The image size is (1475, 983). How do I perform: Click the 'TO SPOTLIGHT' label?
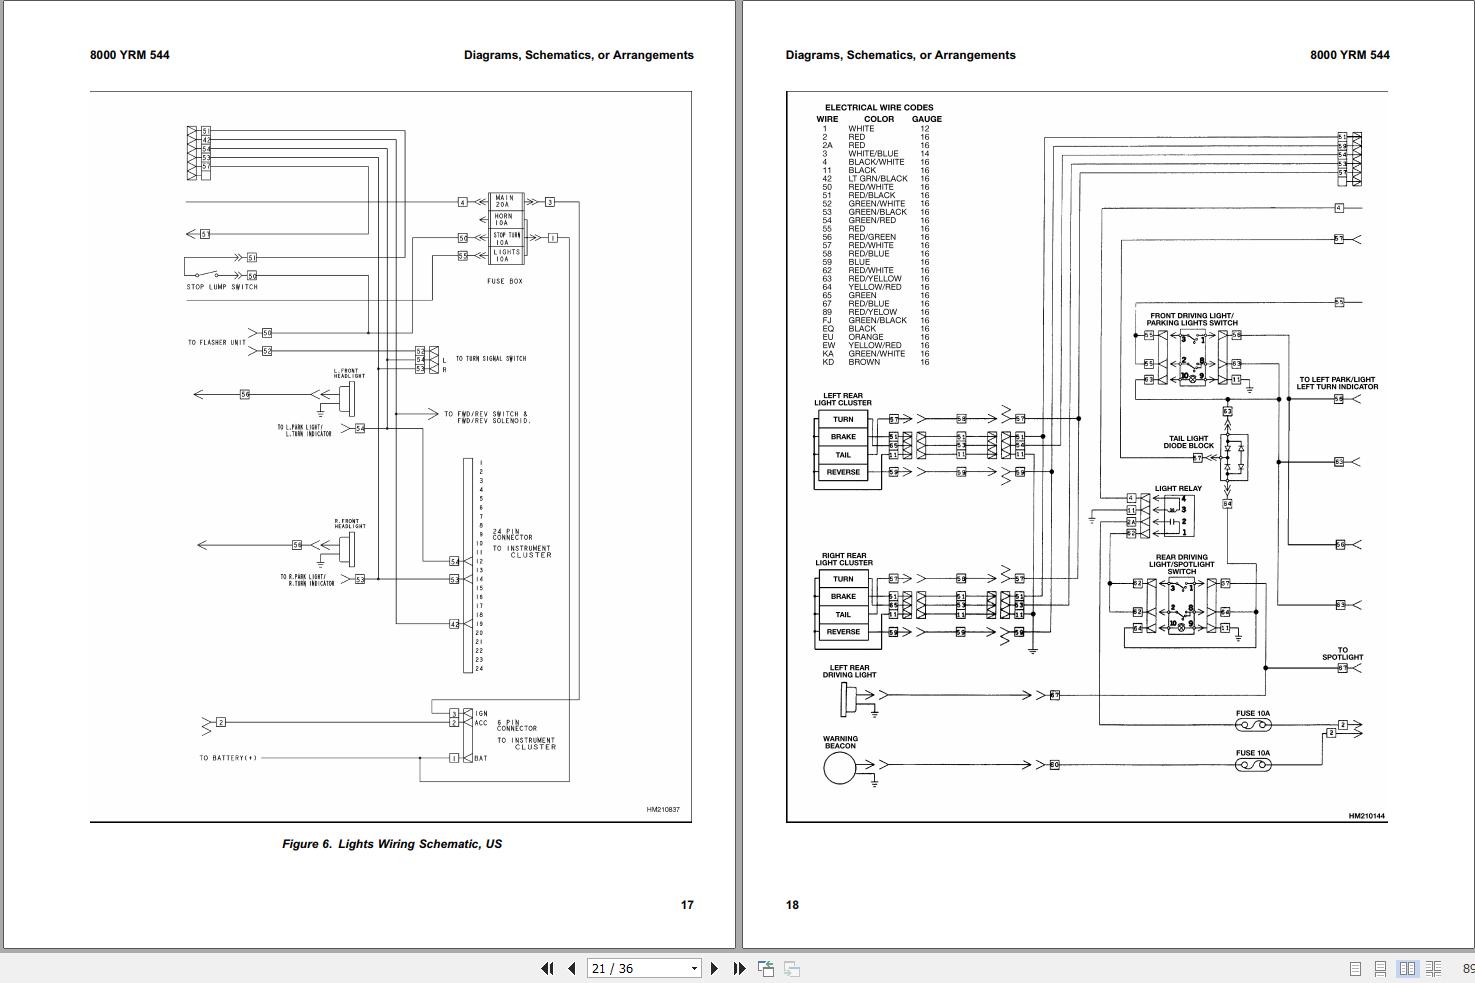coord(1343,654)
